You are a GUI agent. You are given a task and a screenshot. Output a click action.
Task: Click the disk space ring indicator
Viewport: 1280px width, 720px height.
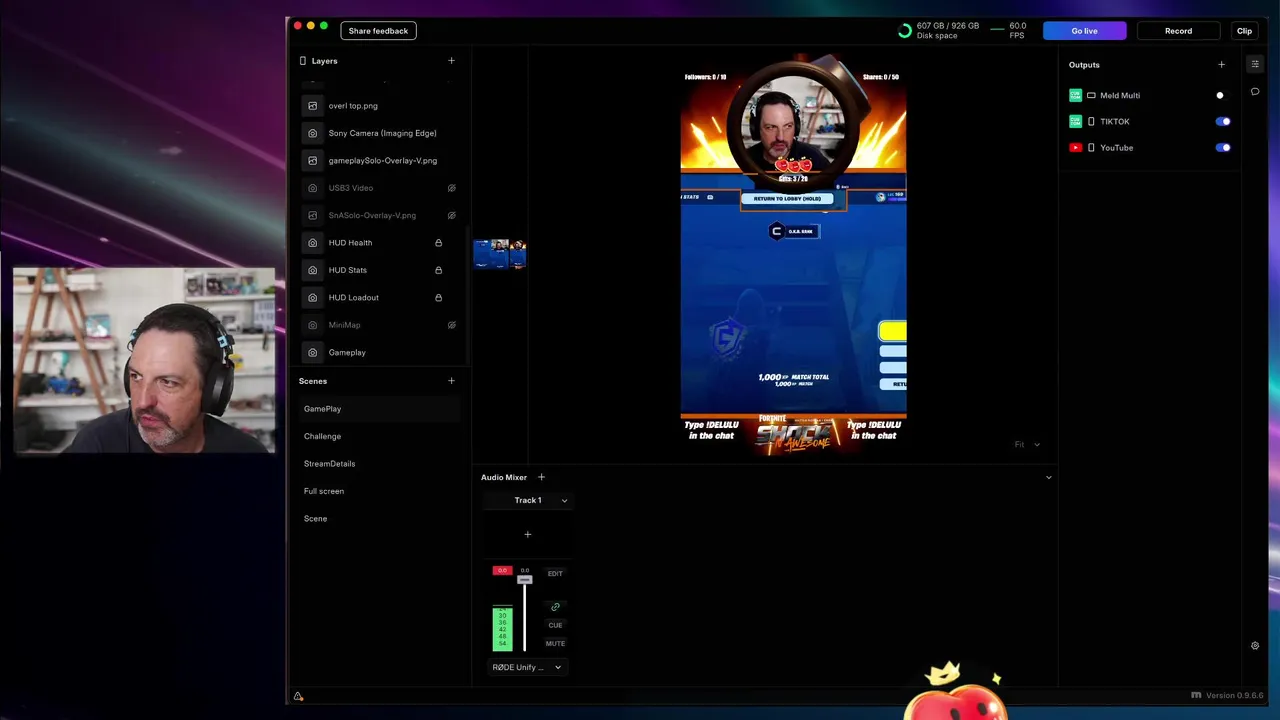click(905, 31)
